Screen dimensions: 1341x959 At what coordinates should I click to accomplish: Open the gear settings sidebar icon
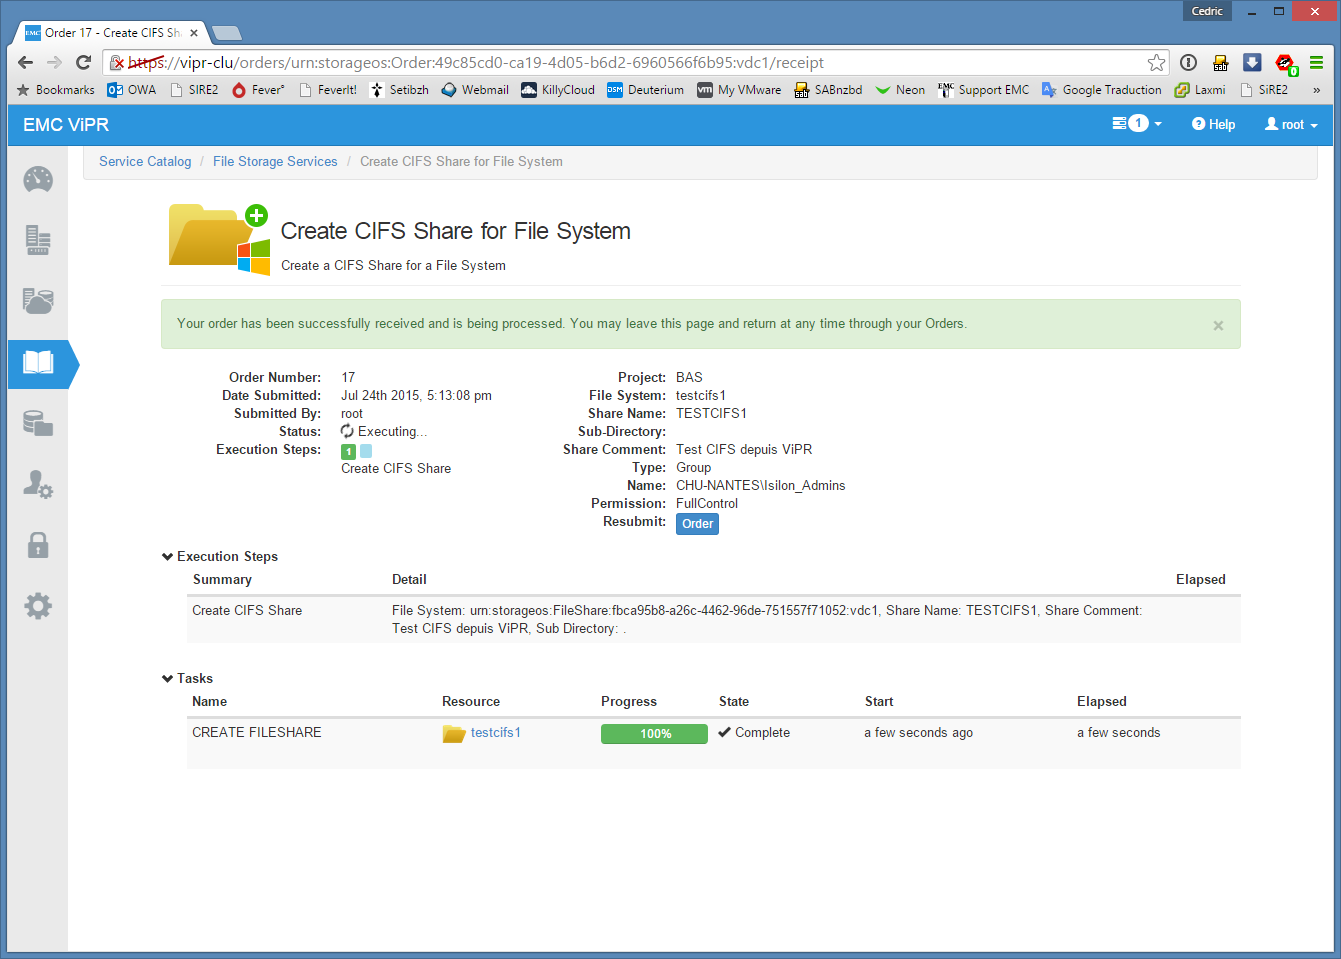tap(38, 606)
